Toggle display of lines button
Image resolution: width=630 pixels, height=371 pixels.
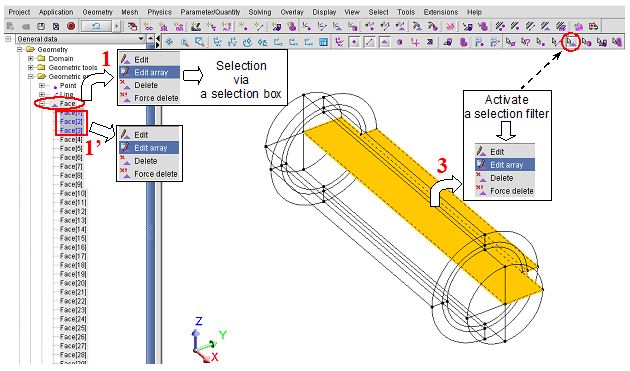click(370, 42)
